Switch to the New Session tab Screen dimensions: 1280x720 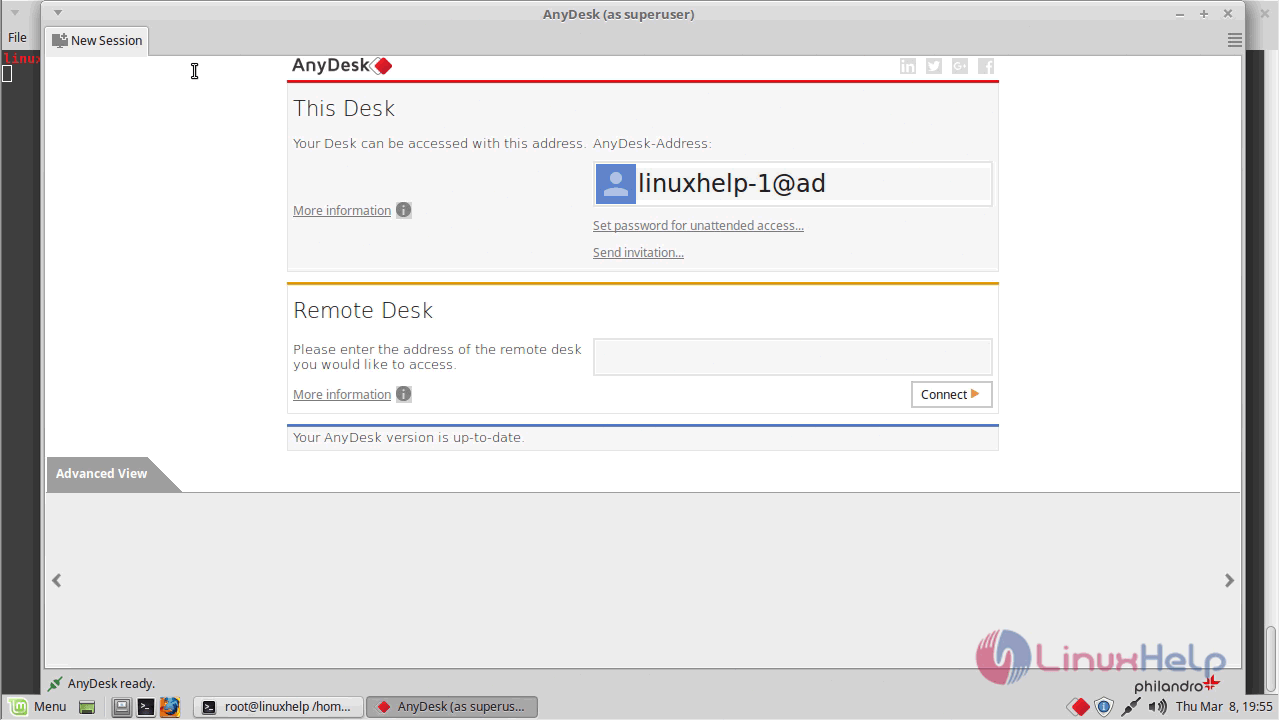[x=97, y=41]
